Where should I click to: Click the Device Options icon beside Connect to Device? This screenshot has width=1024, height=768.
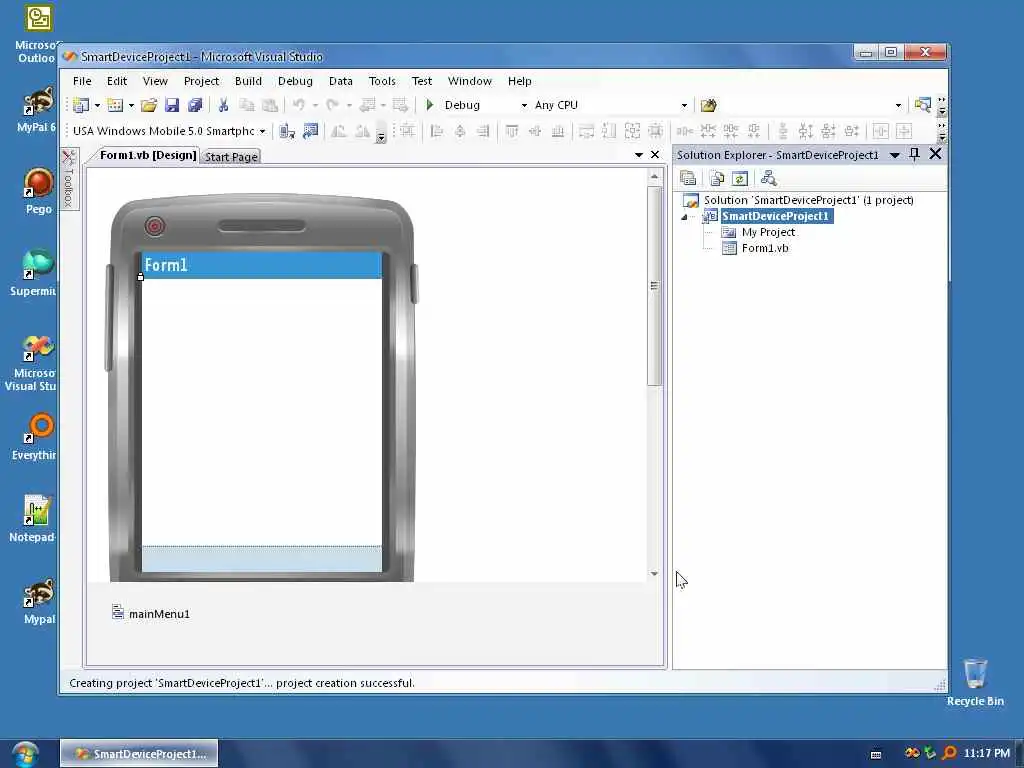point(310,131)
